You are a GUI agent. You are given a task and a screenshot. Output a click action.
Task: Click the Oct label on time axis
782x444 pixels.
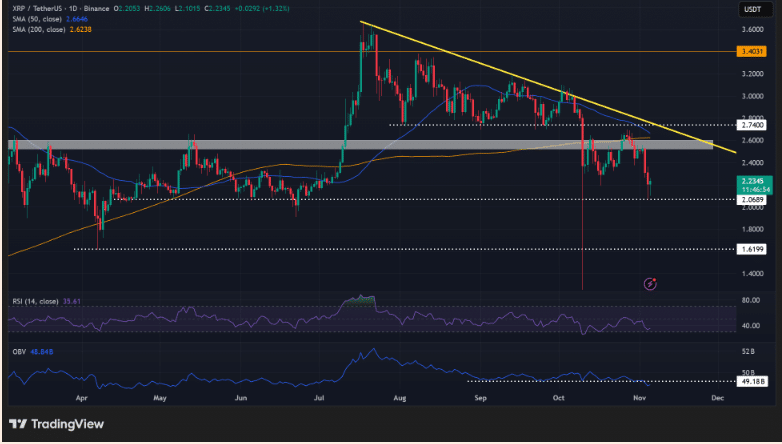point(559,398)
